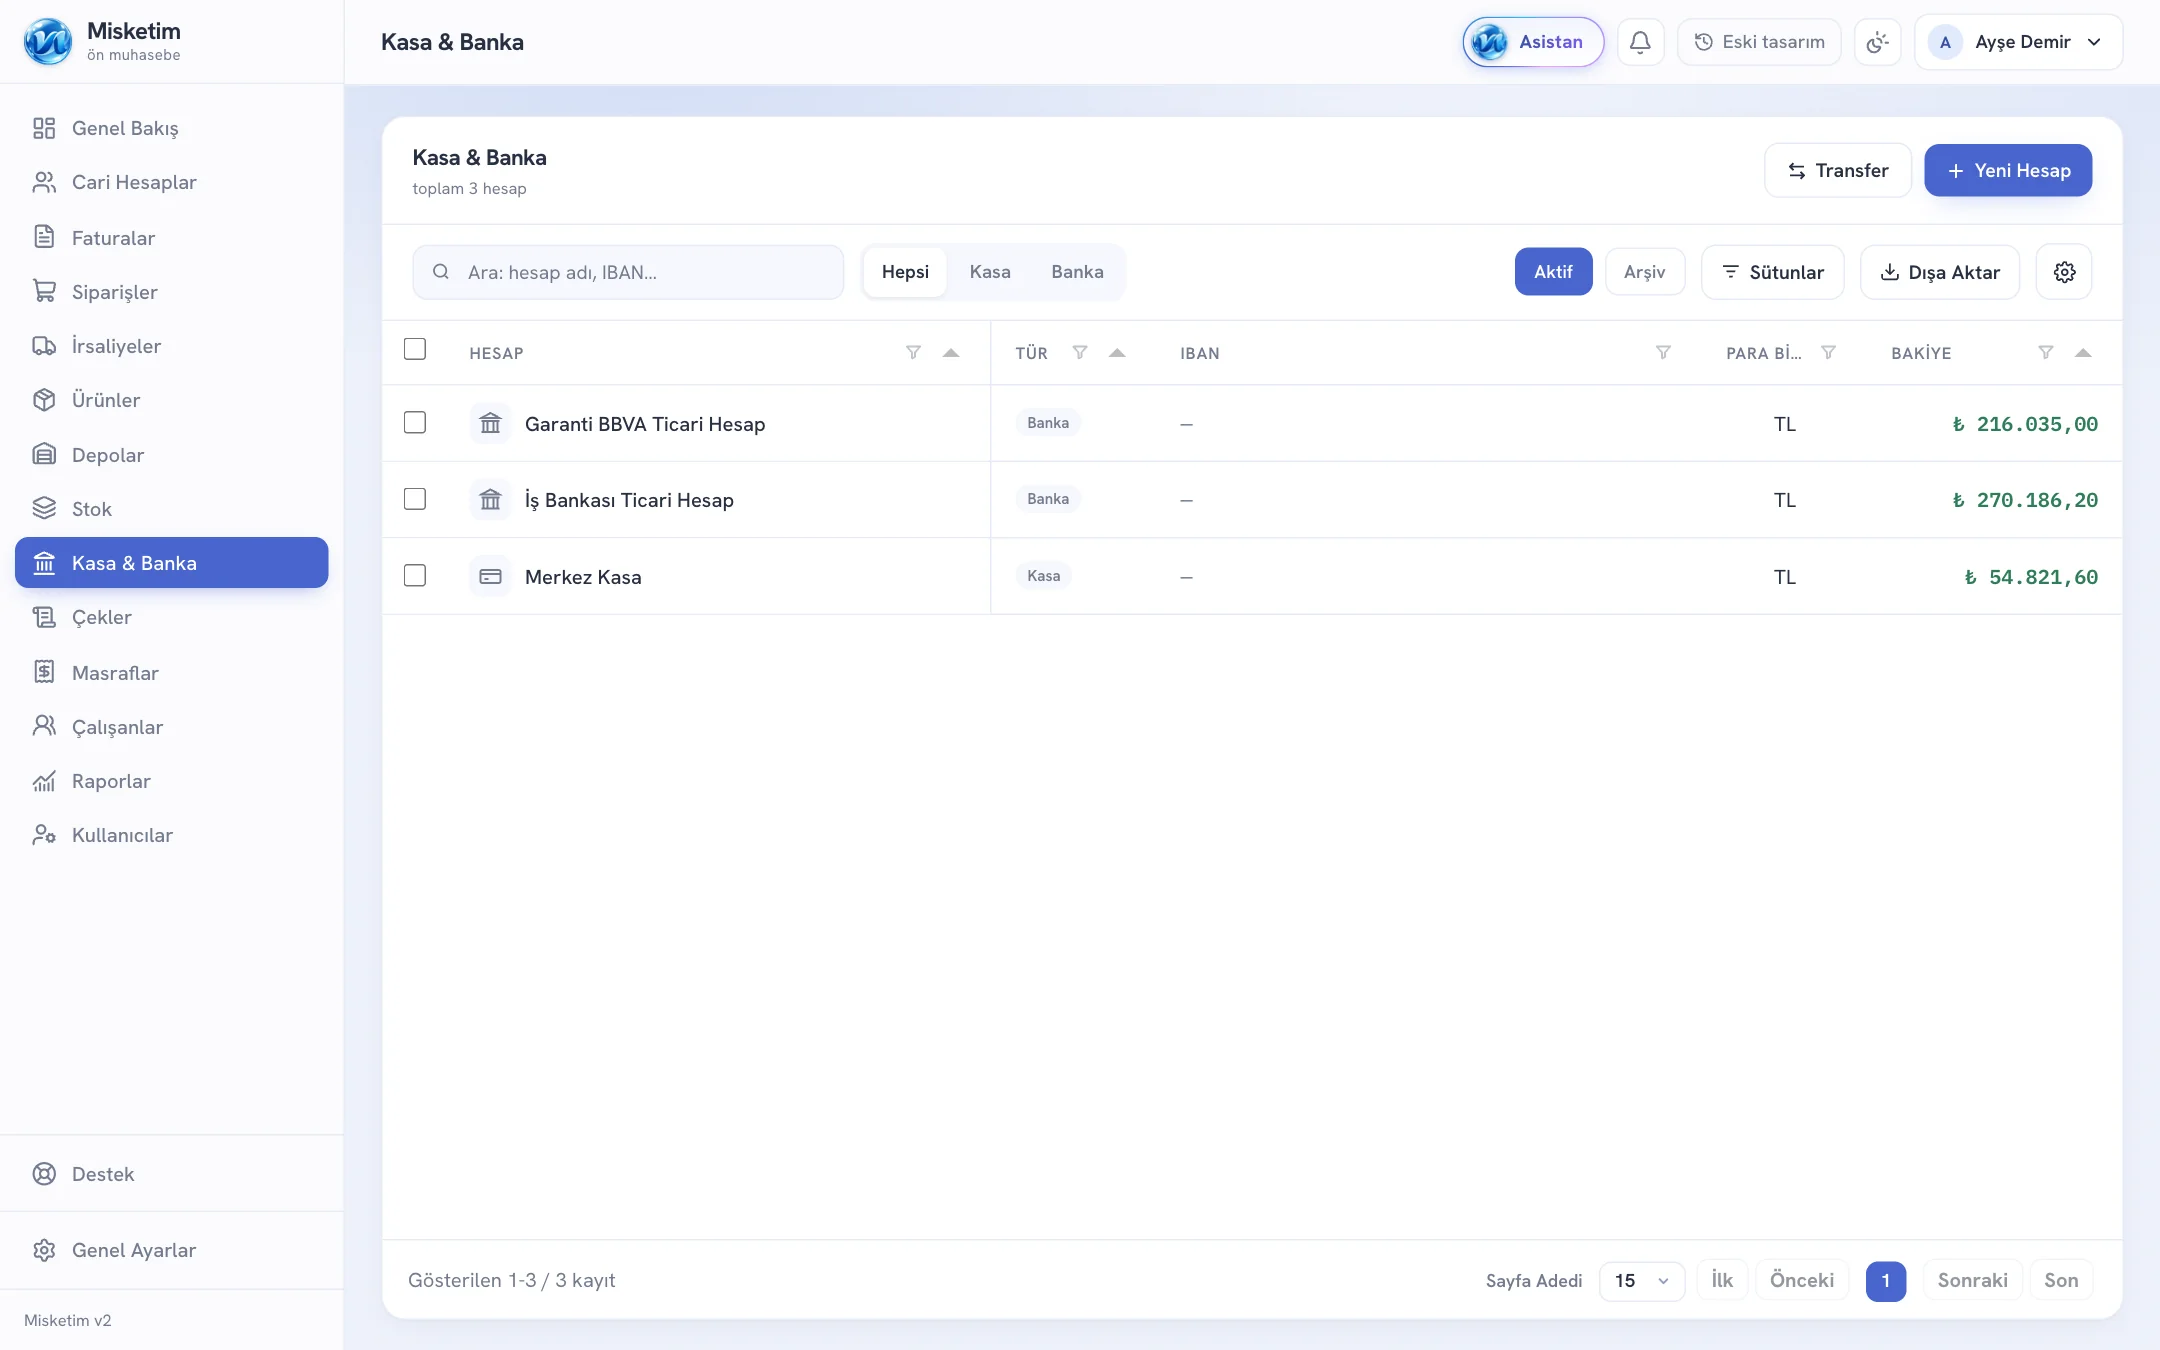Click the Transfer button
This screenshot has height=1350, width=2160.
click(x=1838, y=170)
